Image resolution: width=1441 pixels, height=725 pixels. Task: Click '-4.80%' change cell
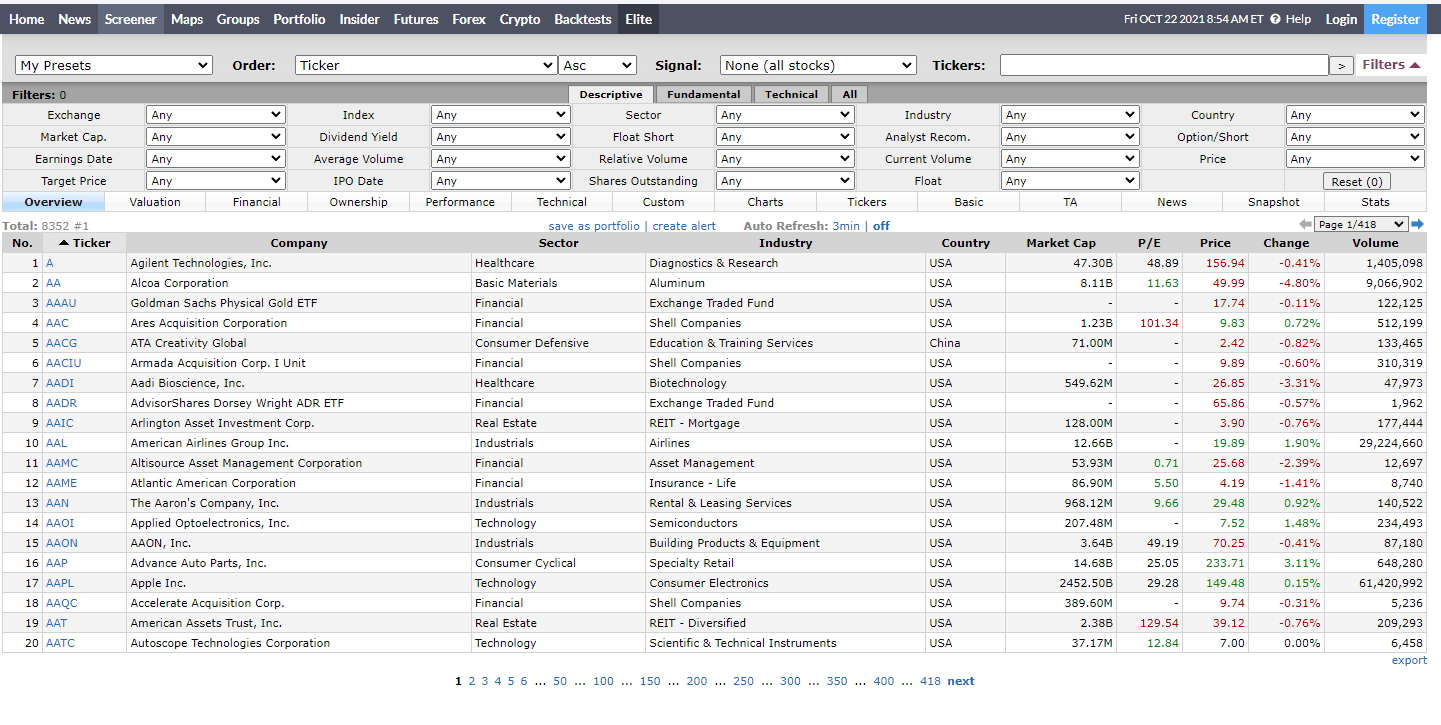[x=1286, y=283]
